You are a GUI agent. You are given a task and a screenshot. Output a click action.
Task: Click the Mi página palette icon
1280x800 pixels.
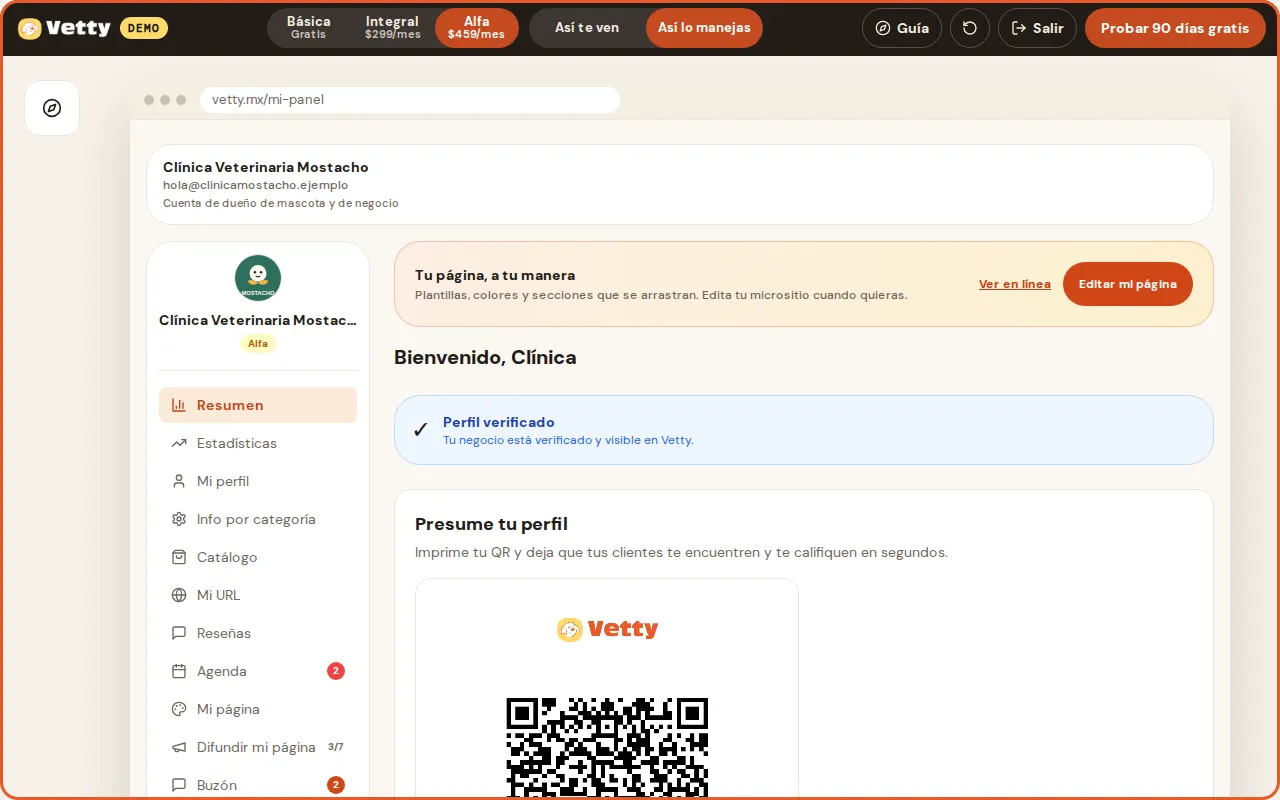click(179, 709)
